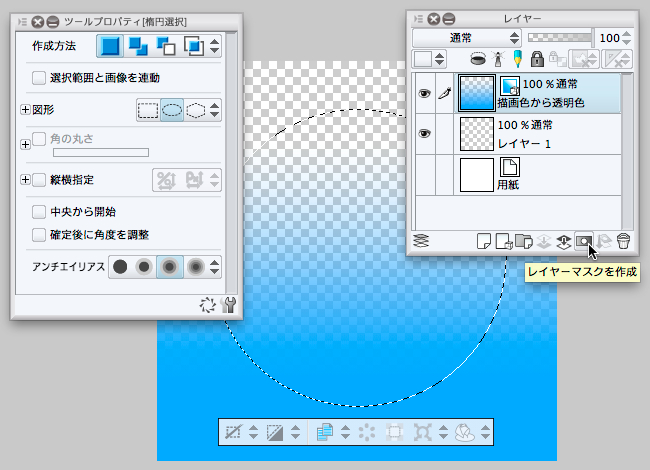Click 用紙 layer name text
Screen dimensions: 650x470
[508, 184]
